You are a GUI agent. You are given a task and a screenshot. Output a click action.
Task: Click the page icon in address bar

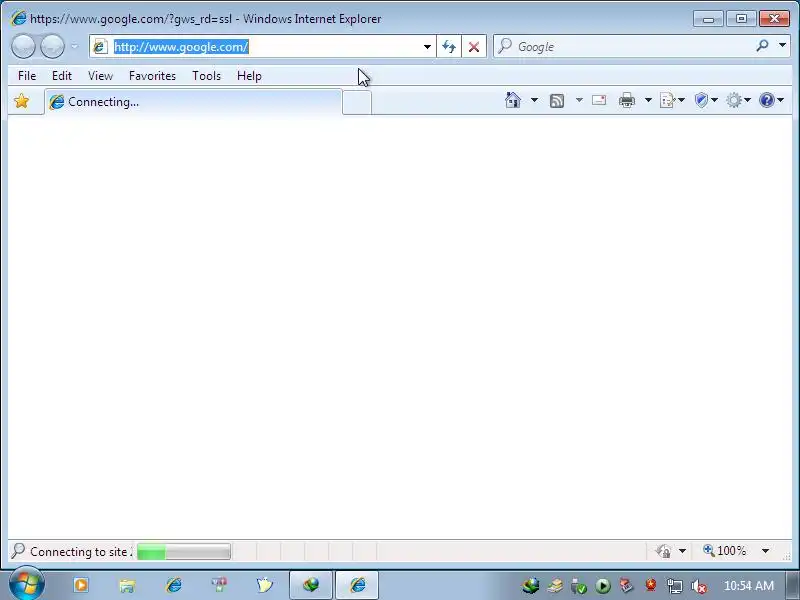100,46
